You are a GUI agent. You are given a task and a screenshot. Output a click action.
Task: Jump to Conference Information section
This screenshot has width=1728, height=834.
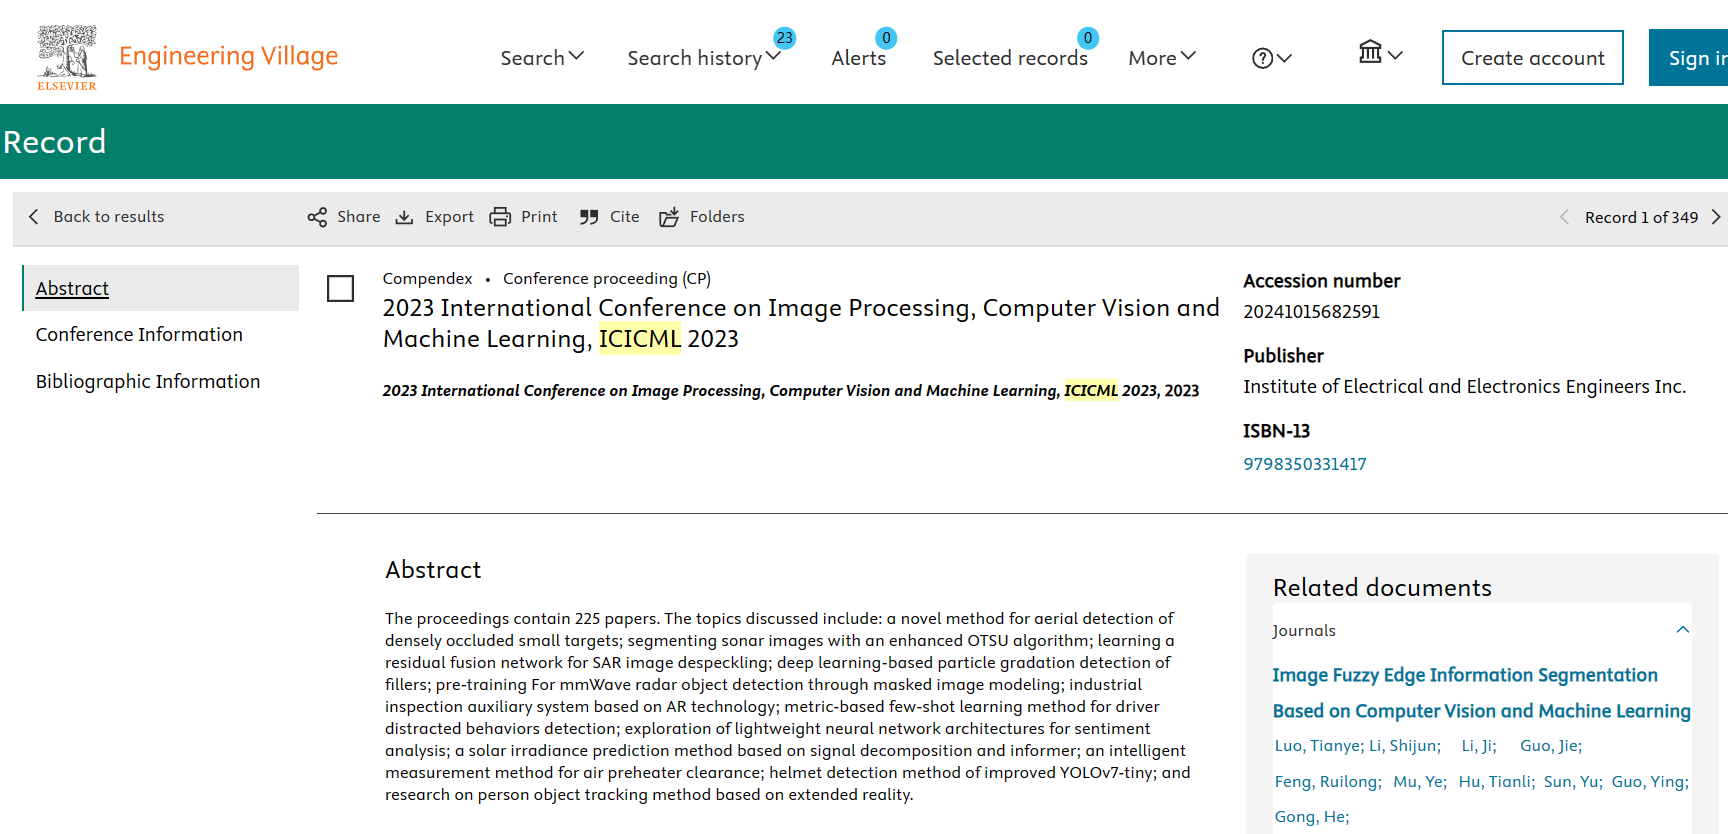[x=139, y=335]
